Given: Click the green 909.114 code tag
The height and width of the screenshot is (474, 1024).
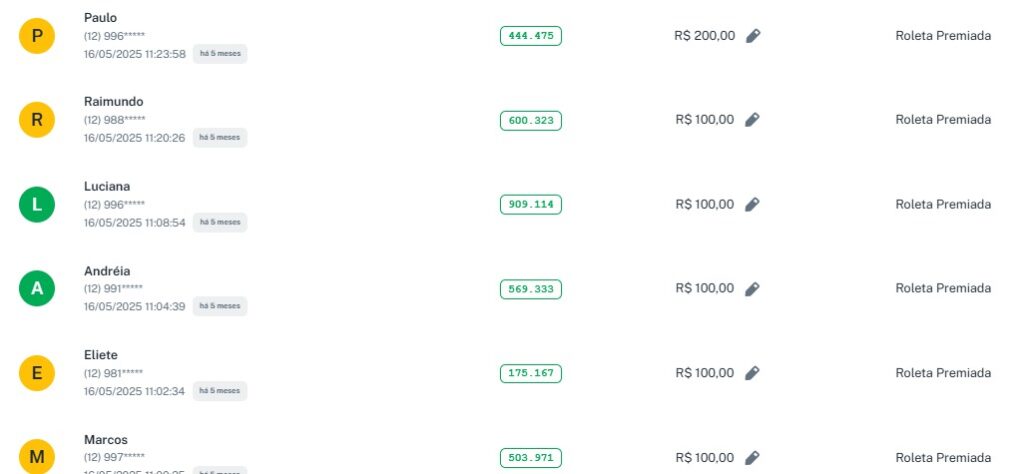Looking at the screenshot, I should pyautogui.click(x=531, y=205).
